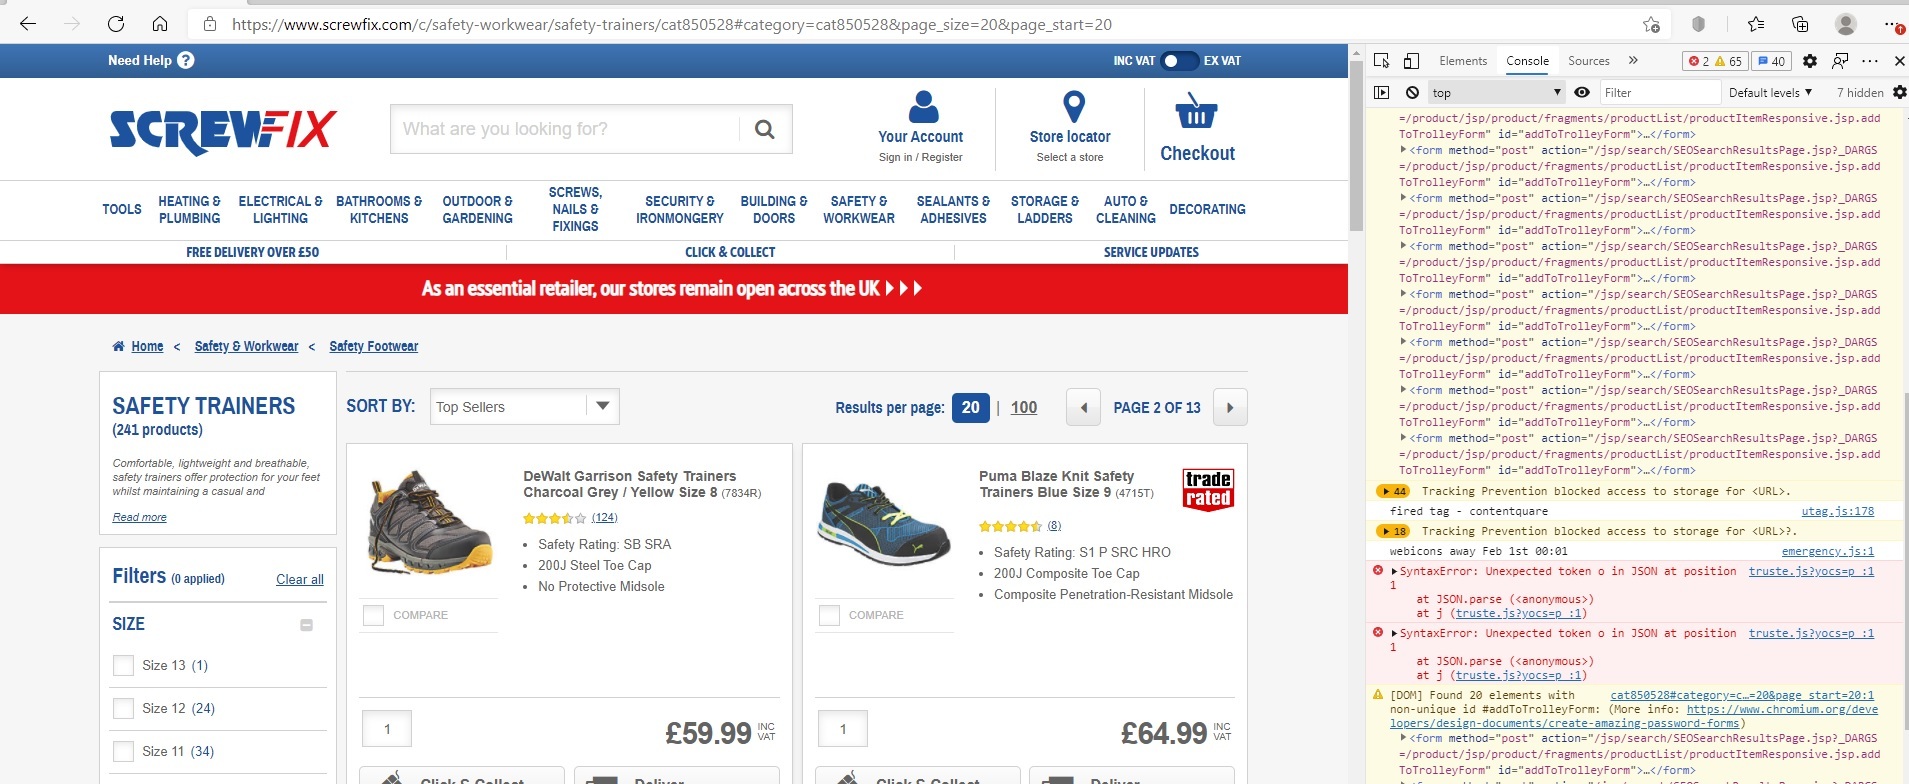Image resolution: width=1909 pixels, height=784 pixels.
Task: Open browser Collections icon
Action: (1800, 24)
